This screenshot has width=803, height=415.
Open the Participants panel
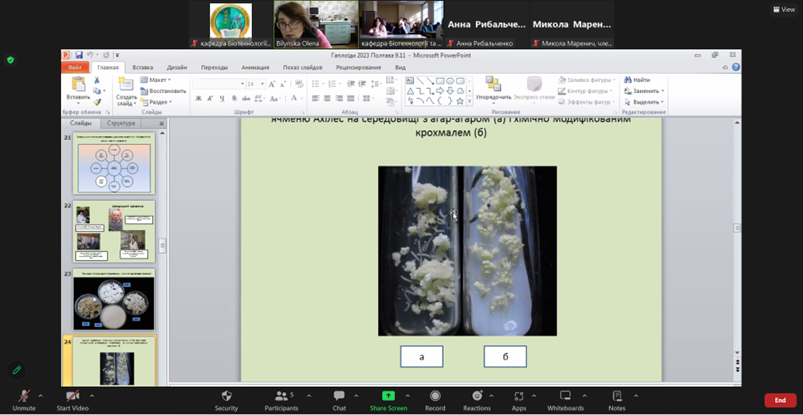pyautogui.click(x=281, y=400)
